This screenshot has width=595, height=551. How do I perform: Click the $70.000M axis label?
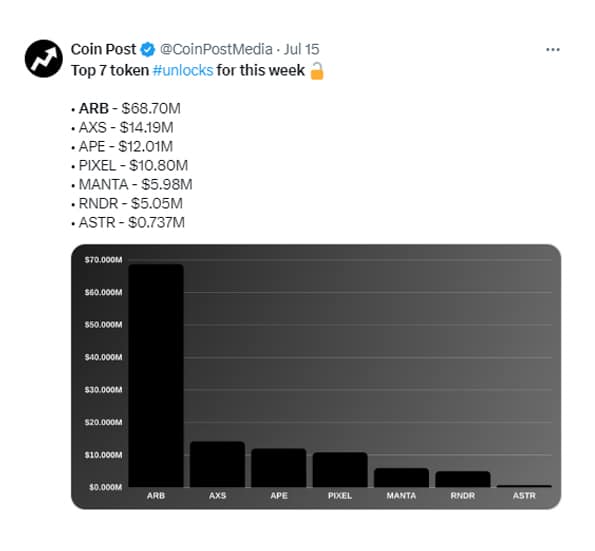coord(103,260)
